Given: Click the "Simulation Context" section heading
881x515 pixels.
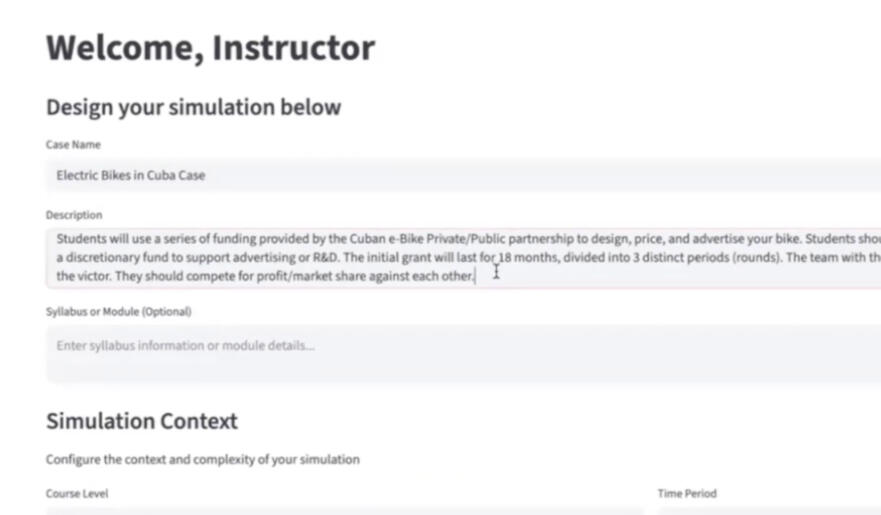Looking at the screenshot, I should coord(142,421).
